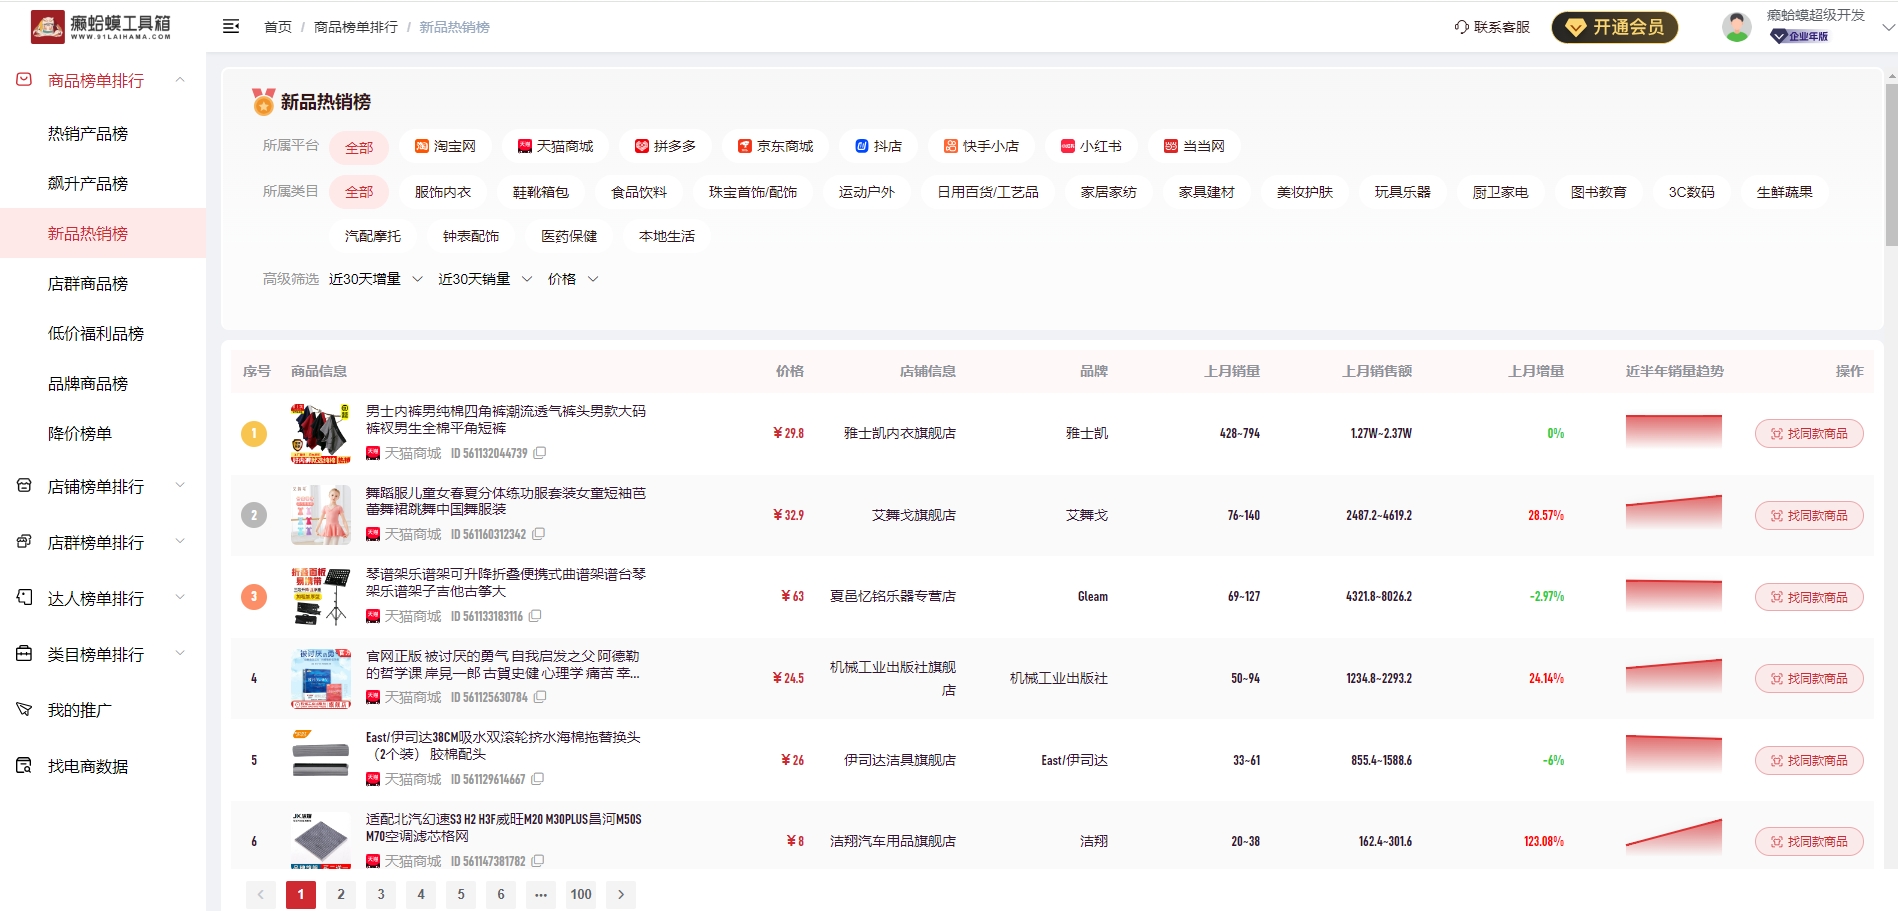
Task: Click the 商品榜单排行 sidebar icon
Action: click(x=24, y=79)
